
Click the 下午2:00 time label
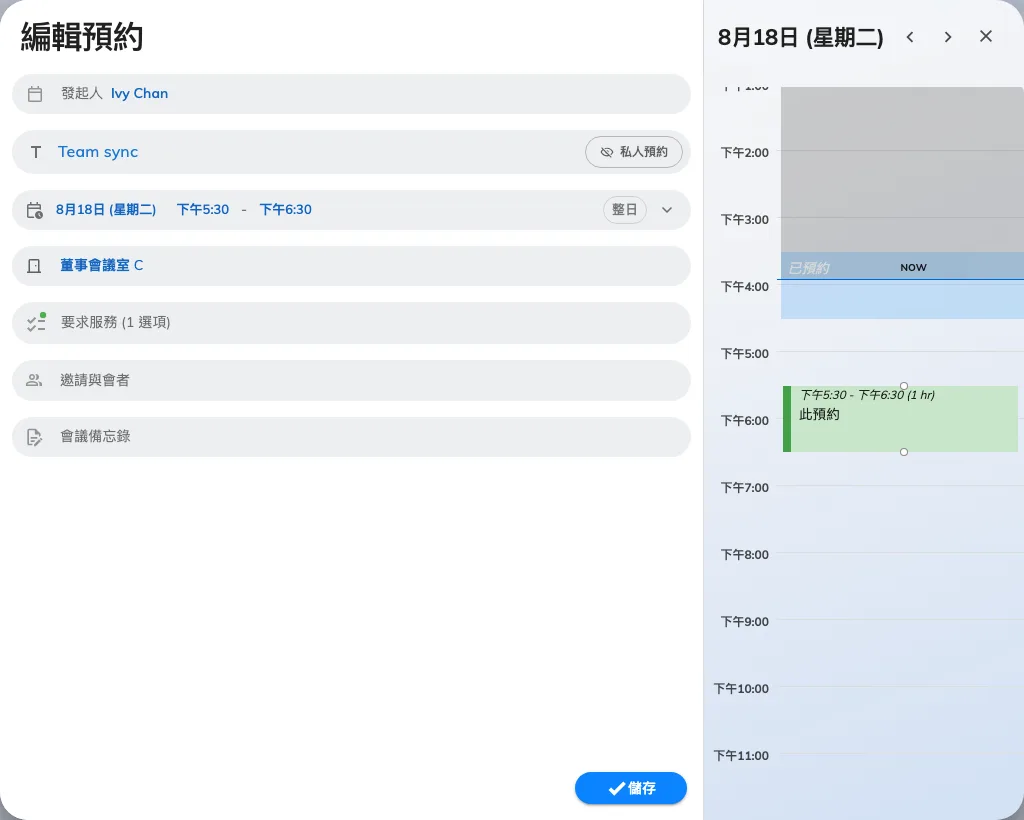click(x=744, y=152)
